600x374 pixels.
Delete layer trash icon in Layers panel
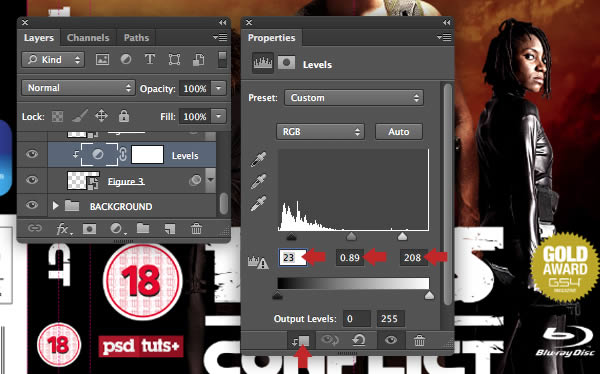[196, 229]
